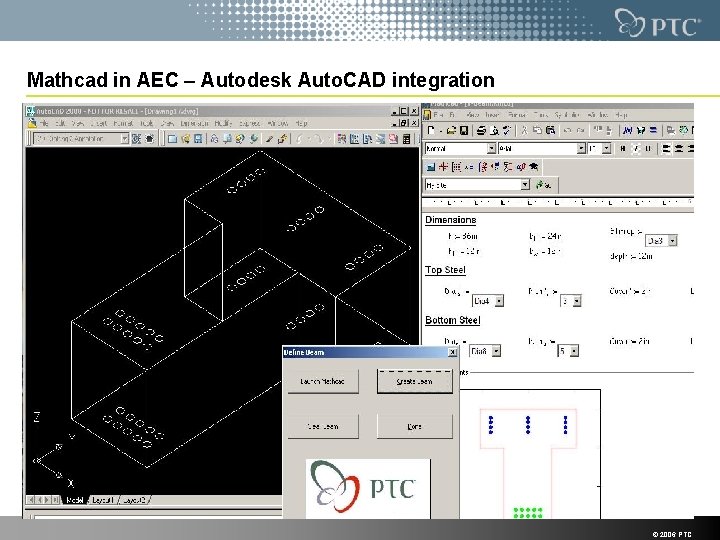
Task: Click Print Preview icon in Mathcad toolbar
Action: click(494, 130)
